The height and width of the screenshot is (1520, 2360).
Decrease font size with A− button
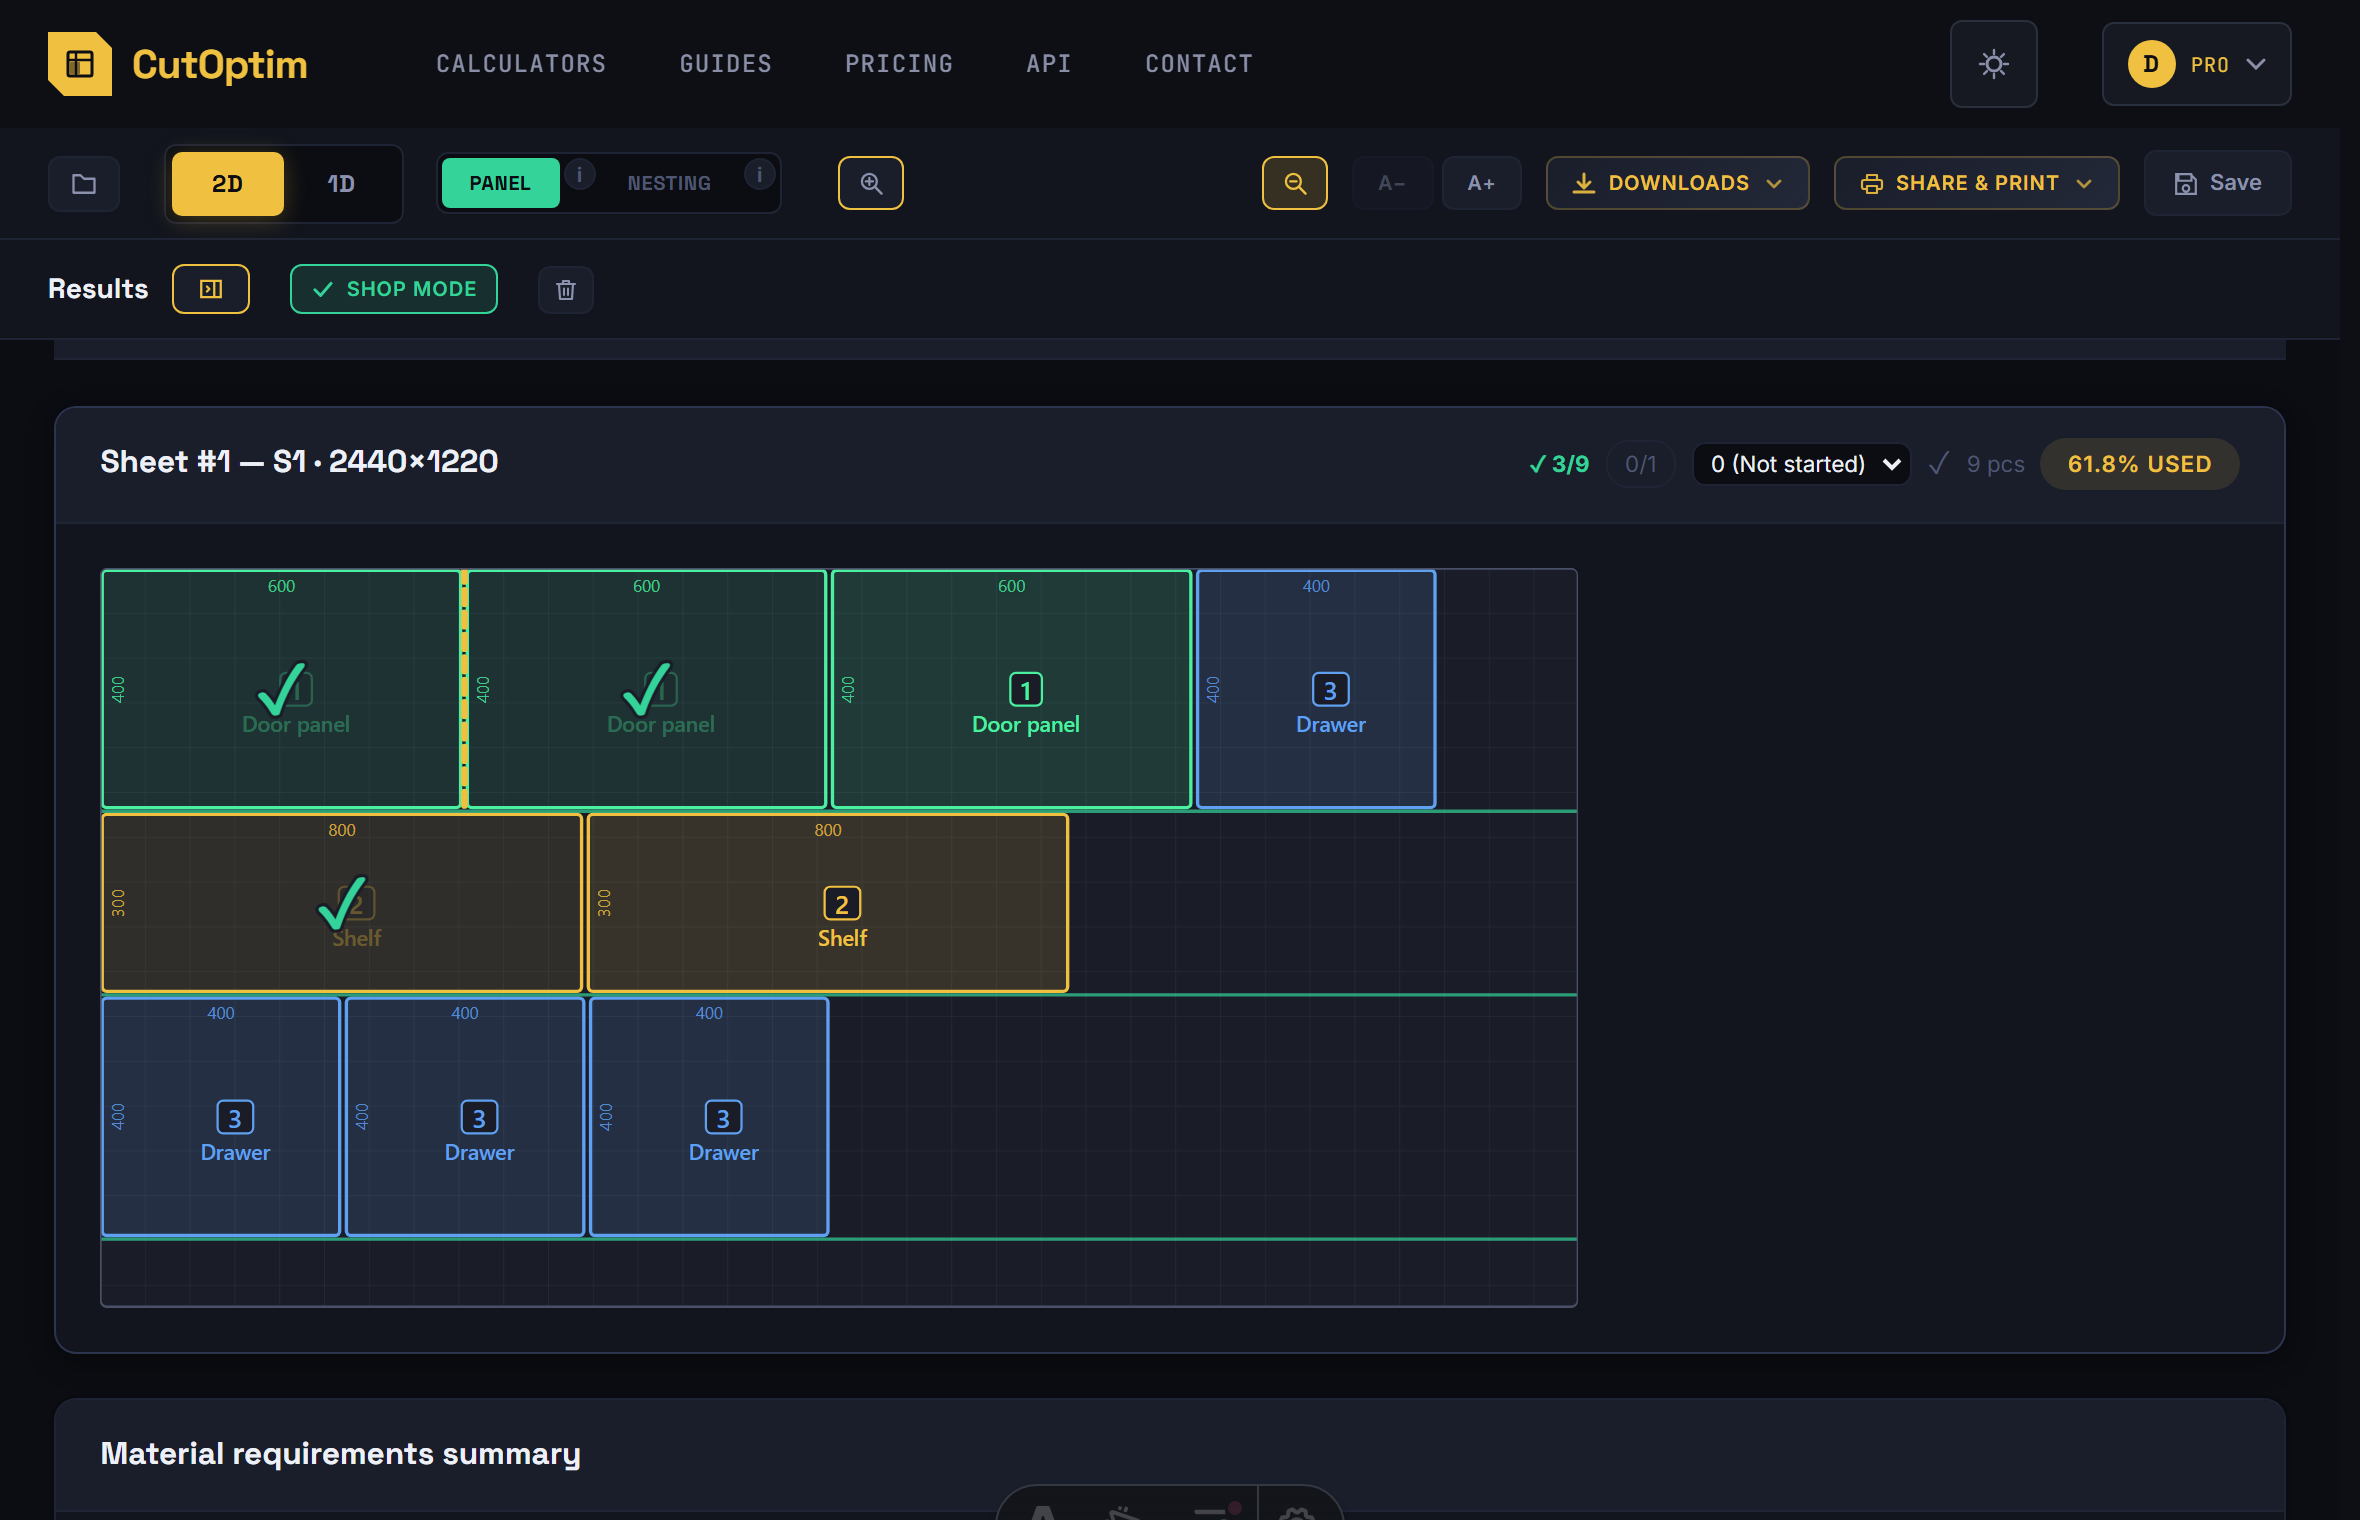[1392, 183]
